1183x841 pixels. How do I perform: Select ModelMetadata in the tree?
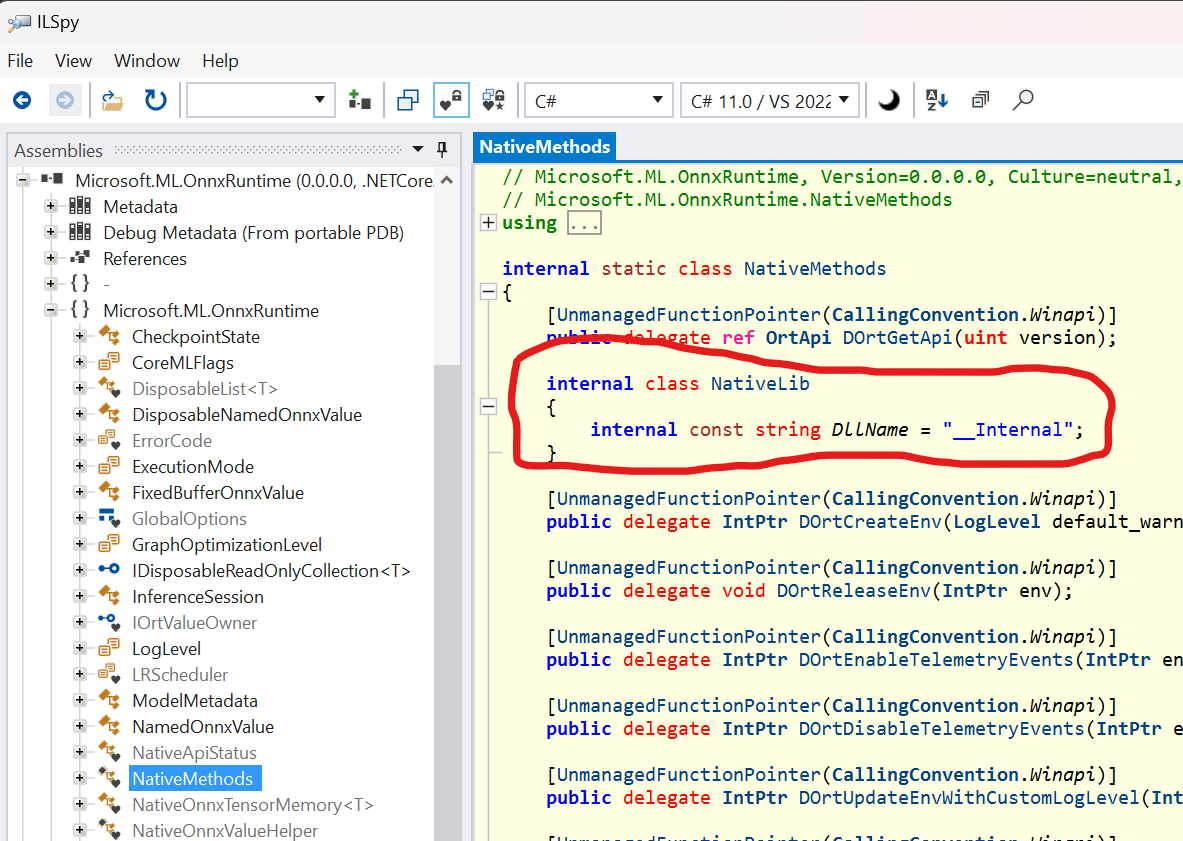195,701
